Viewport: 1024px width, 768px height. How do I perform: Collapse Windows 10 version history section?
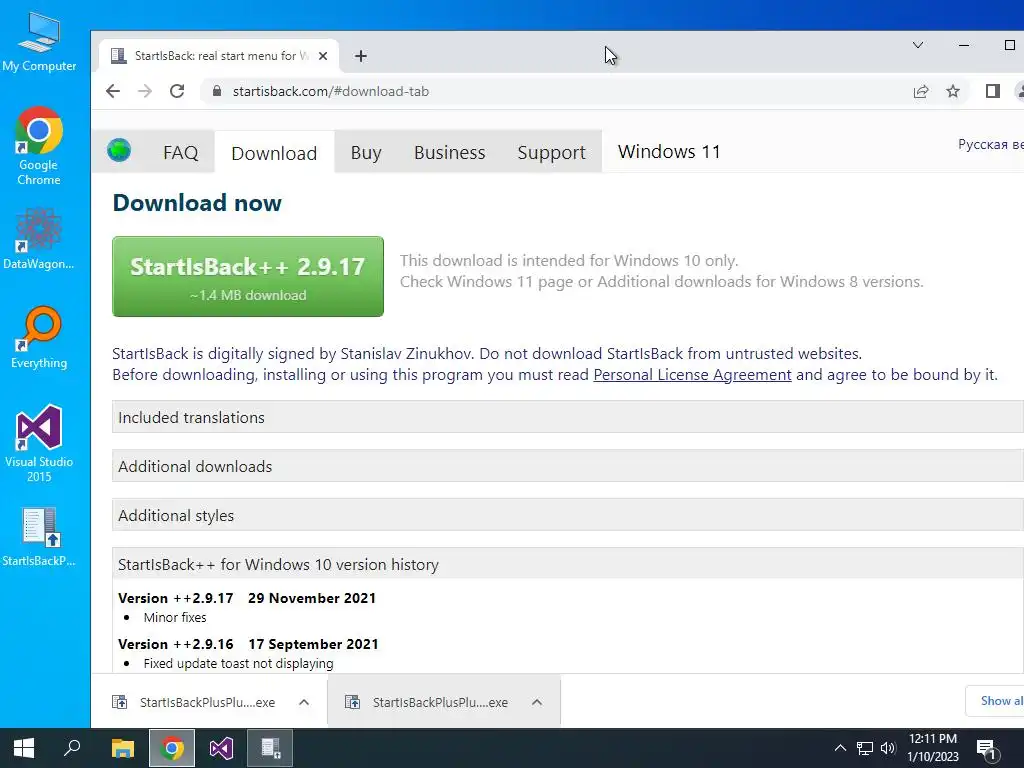[568, 564]
